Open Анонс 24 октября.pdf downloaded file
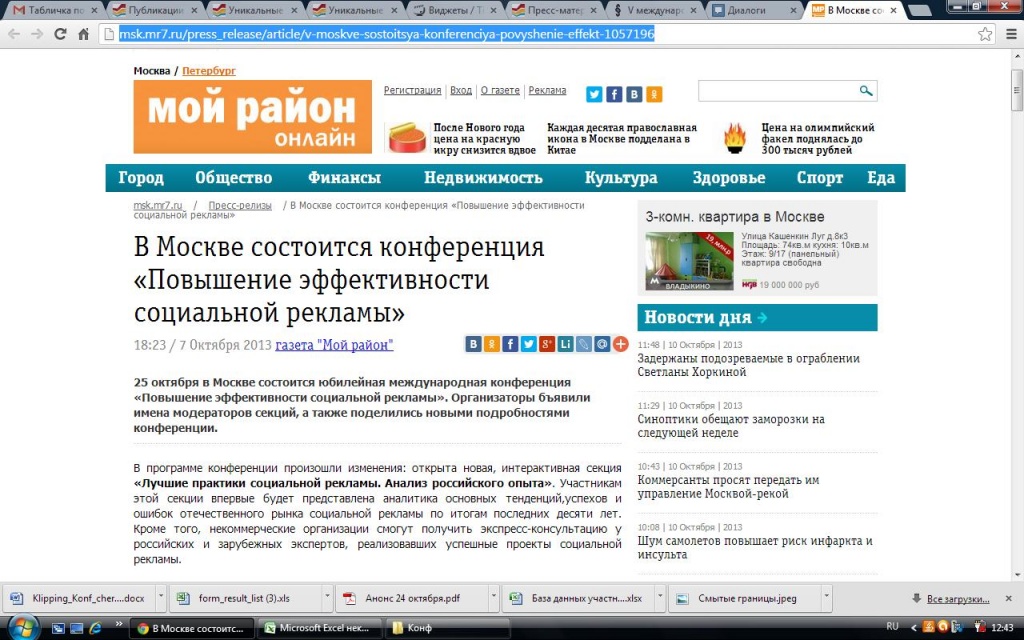Image resolution: width=1024 pixels, height=640 pixels. coord(412,598)
